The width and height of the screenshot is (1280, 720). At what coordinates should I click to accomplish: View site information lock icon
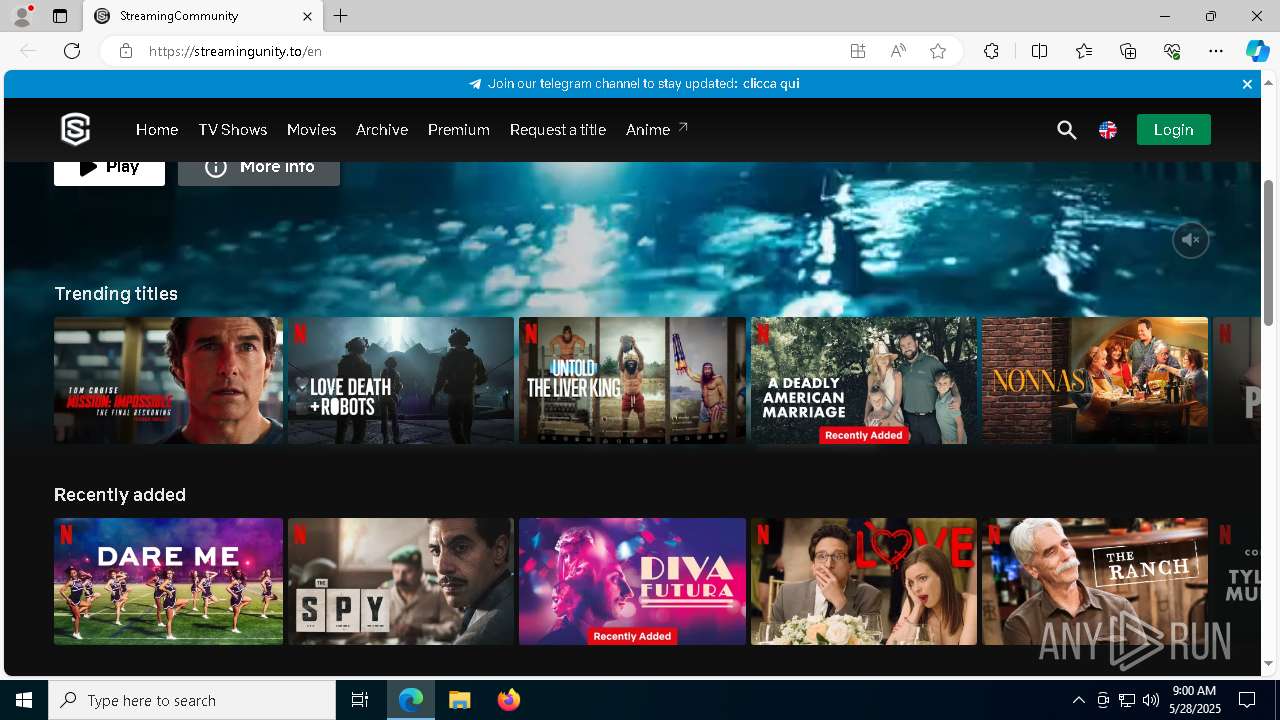tap(126, 51)
